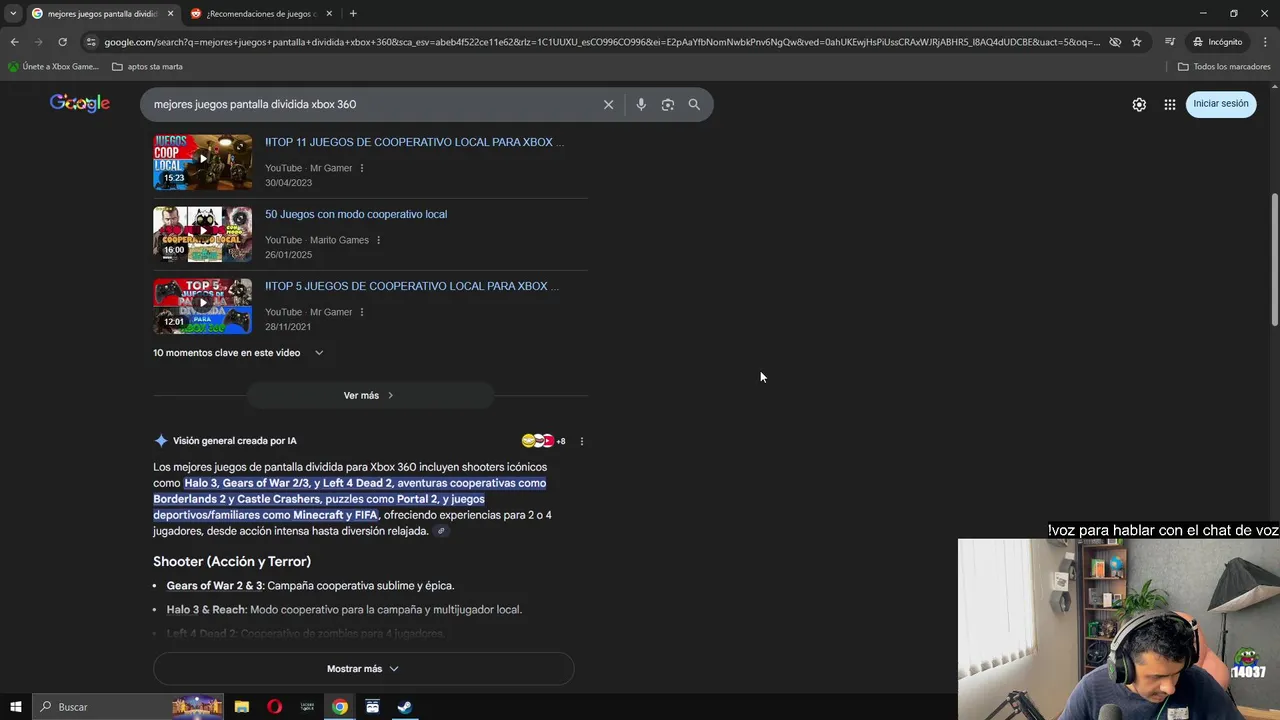Click the page vertical scrollbar thumb
This screenshot has width=1280, height=720.
[x=1274, y=258]
